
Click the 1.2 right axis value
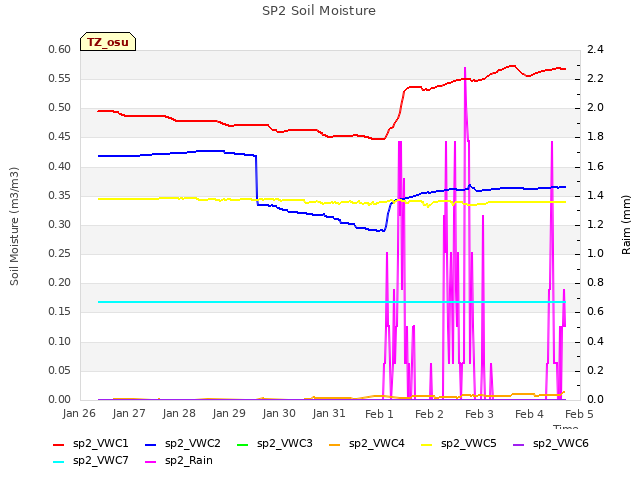(x=596, y=224)
